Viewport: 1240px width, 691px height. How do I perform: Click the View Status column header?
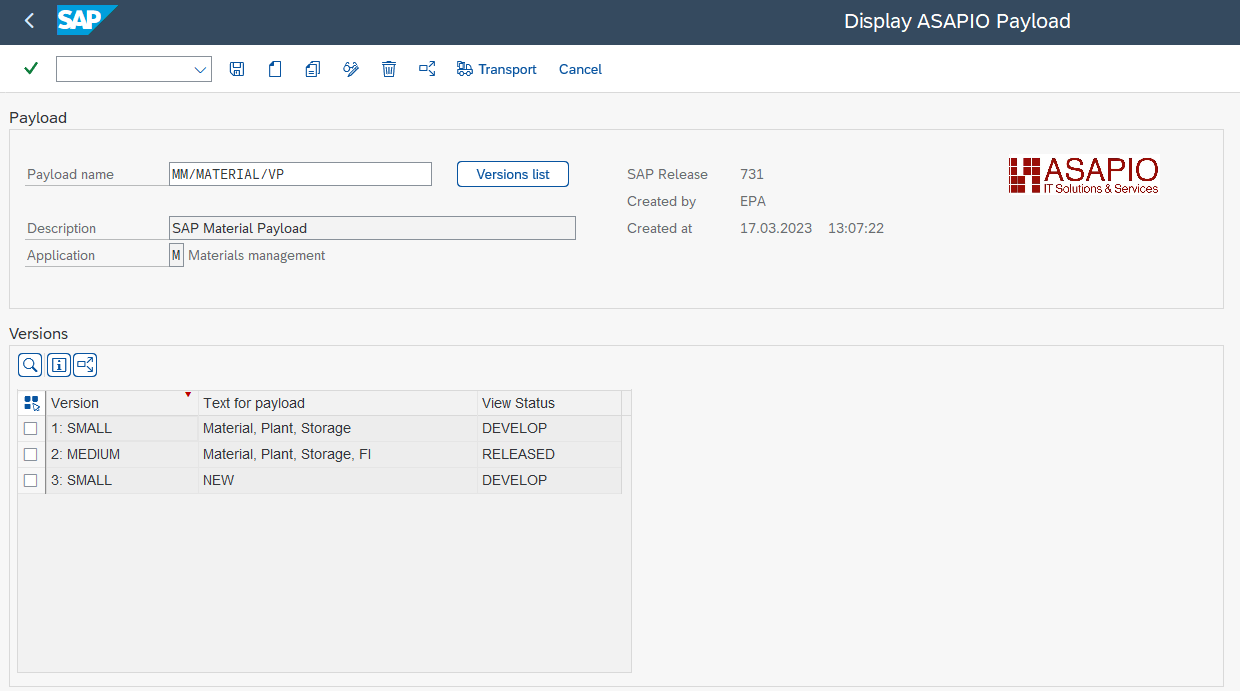[x=549, y=403]
